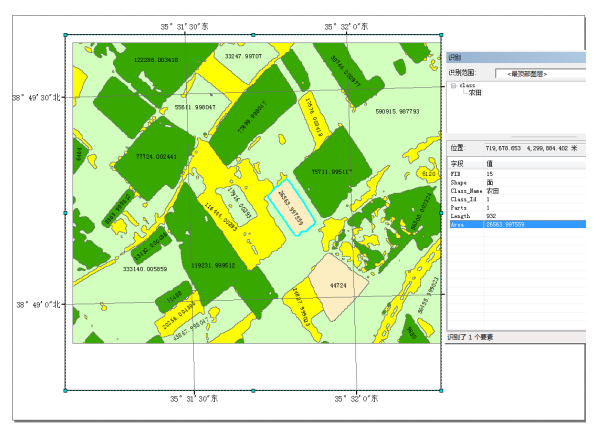Select the Class_Name attribute row

click(x=517, y=191)
